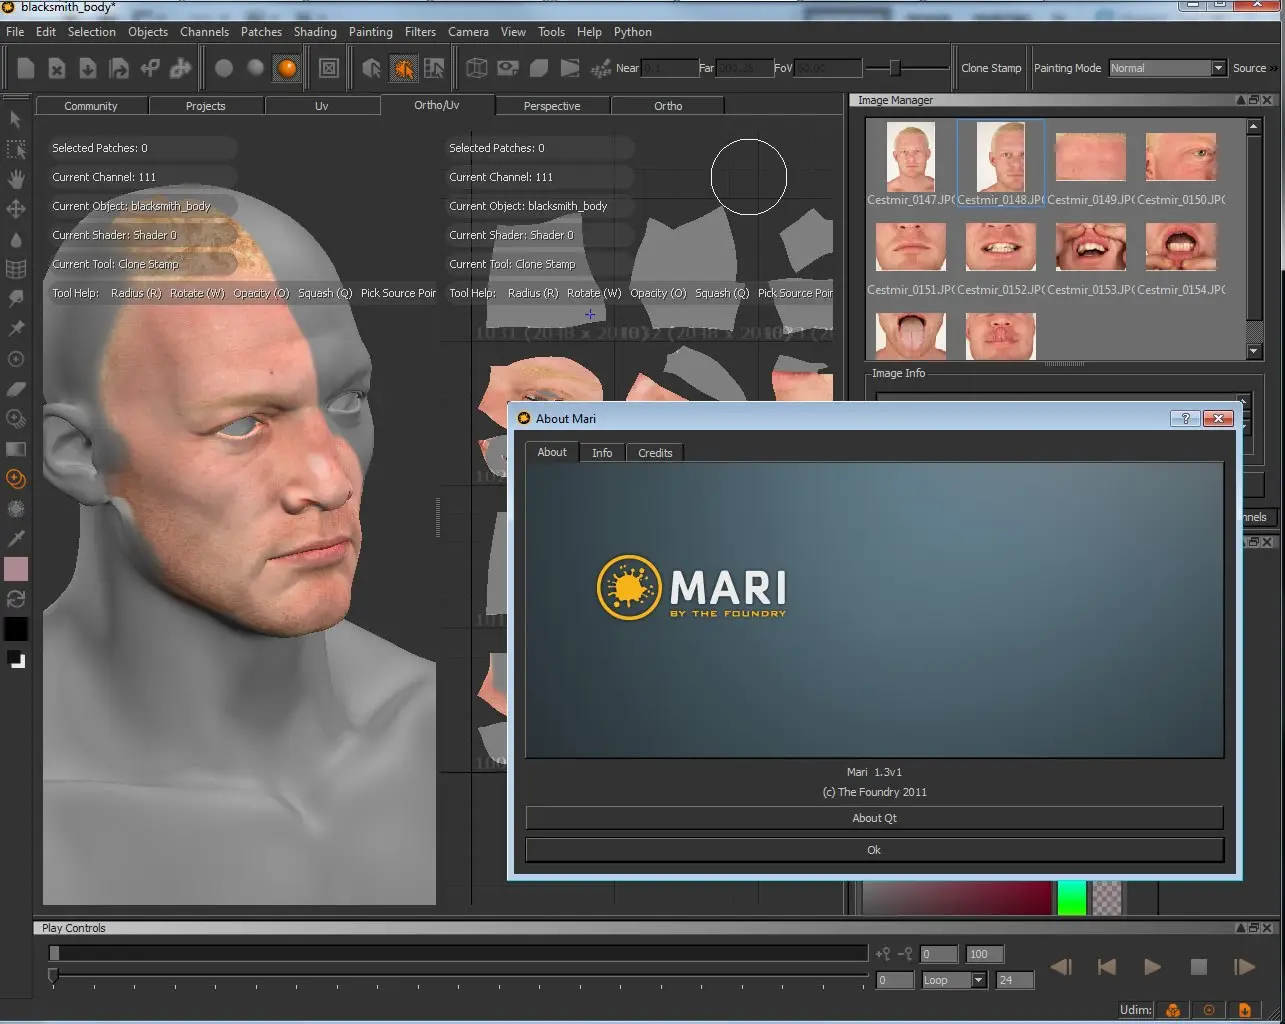Click the wireframe cube view icon
Screen dimensions: 1285x1024
coord(477,68)
